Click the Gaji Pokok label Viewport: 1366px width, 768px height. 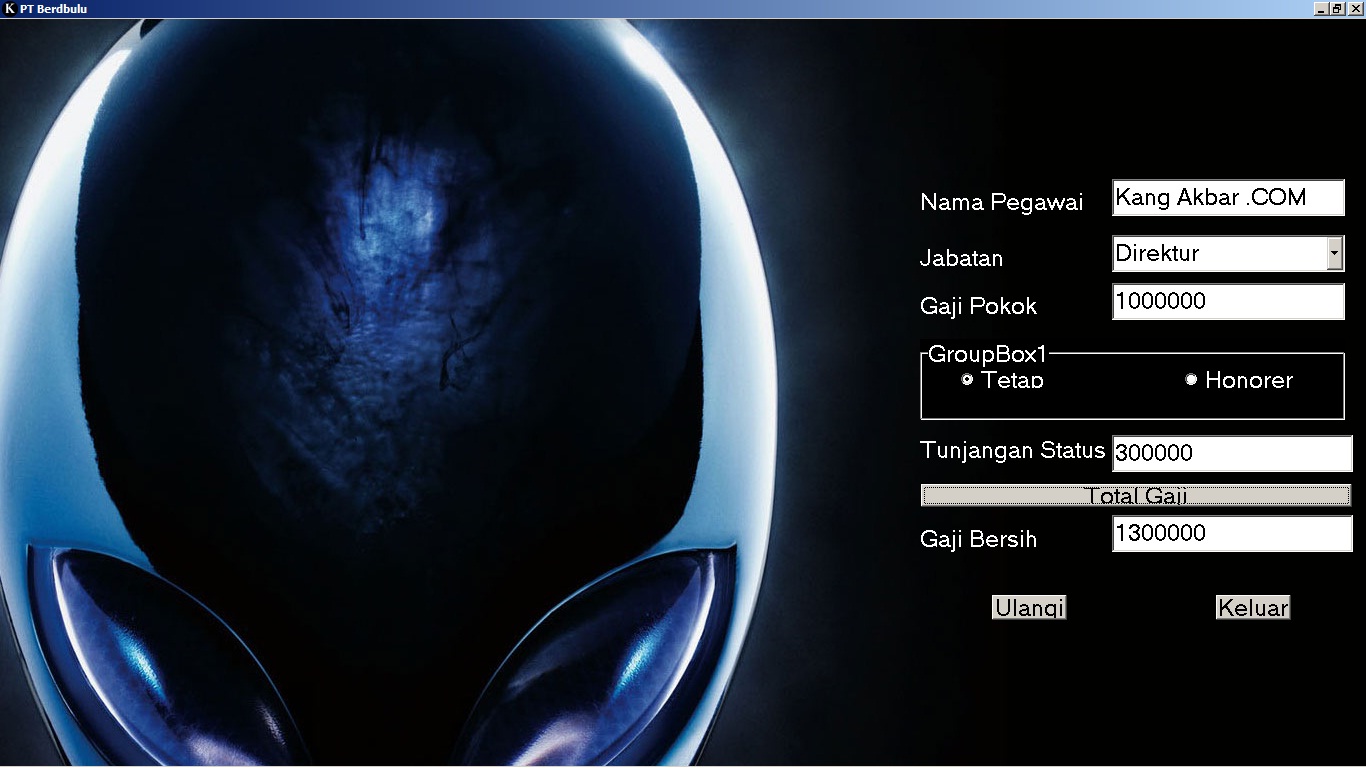978,306
